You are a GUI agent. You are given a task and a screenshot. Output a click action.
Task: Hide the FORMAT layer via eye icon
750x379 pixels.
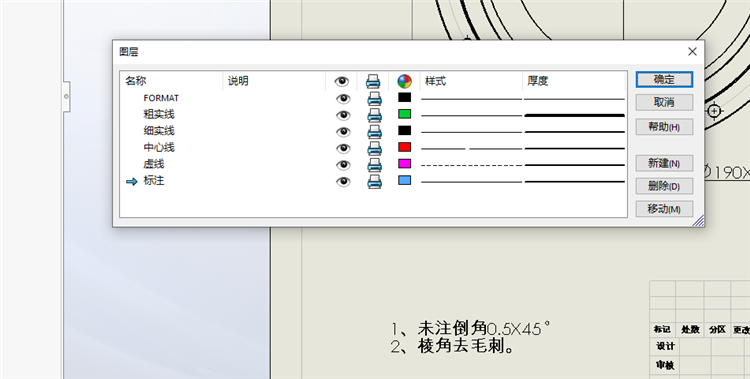pyautogui.click(x=343, y=99)
